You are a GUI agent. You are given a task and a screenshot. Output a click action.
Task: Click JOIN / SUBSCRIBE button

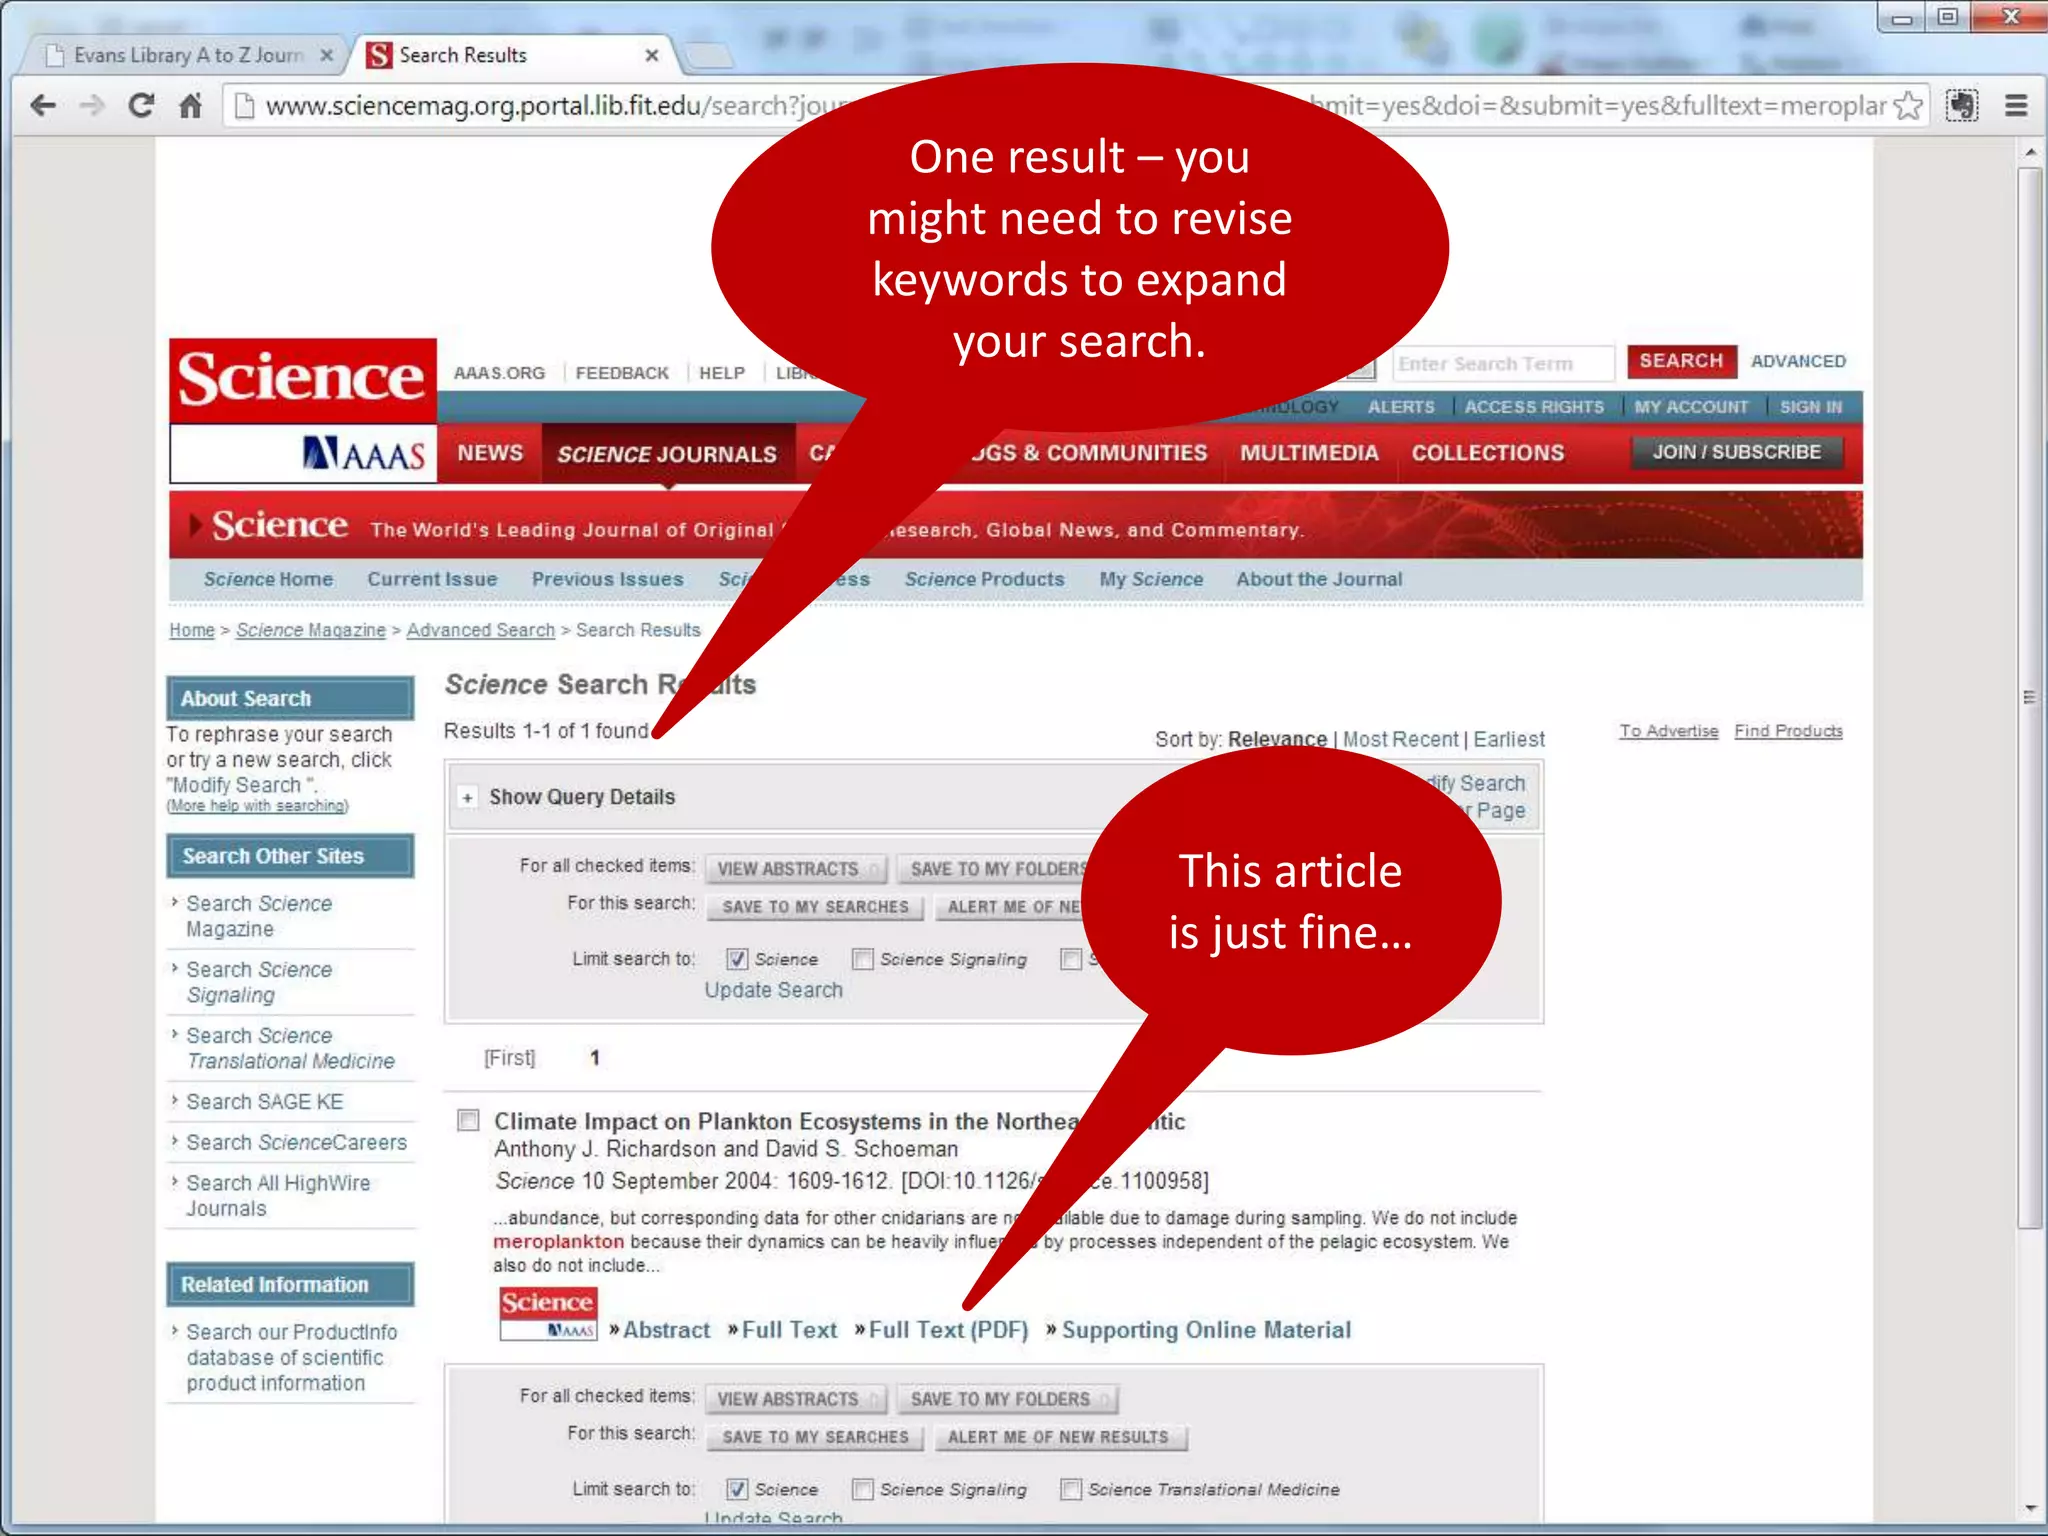pos(1736,452)
